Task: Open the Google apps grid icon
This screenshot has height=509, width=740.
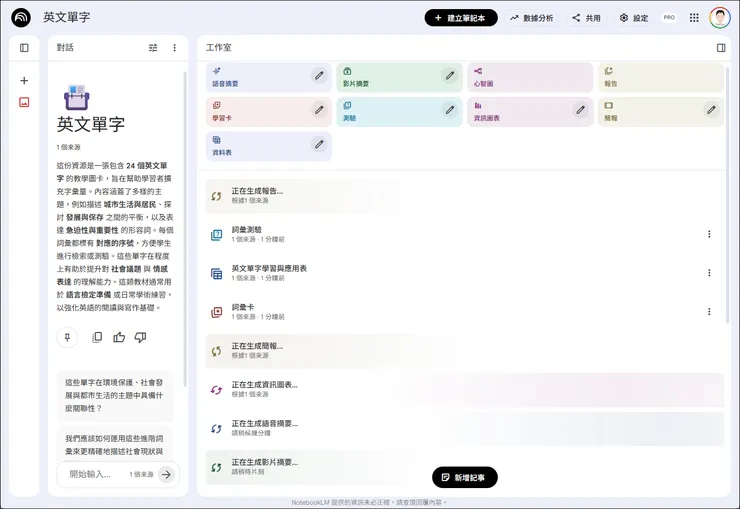Action: pyautogui.click(x=694, y=18)
